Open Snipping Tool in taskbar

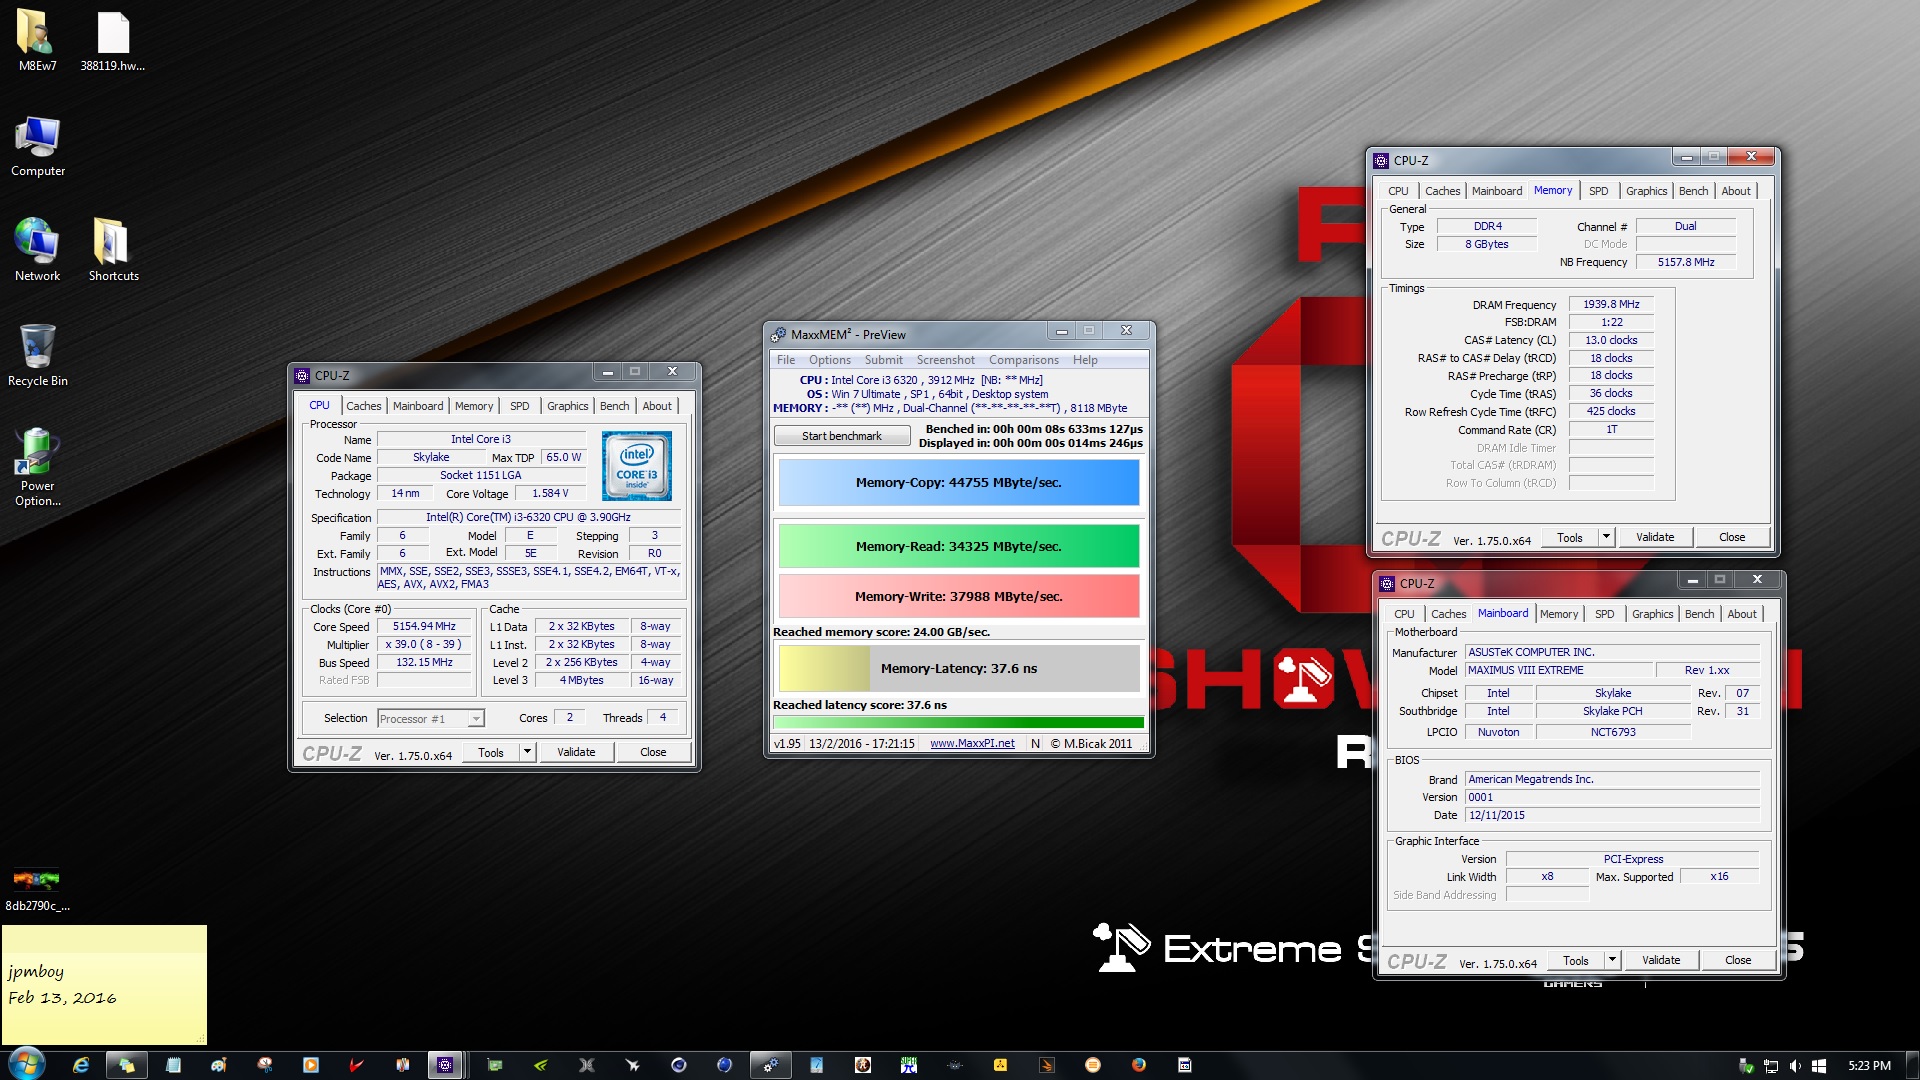point(265,1065)
